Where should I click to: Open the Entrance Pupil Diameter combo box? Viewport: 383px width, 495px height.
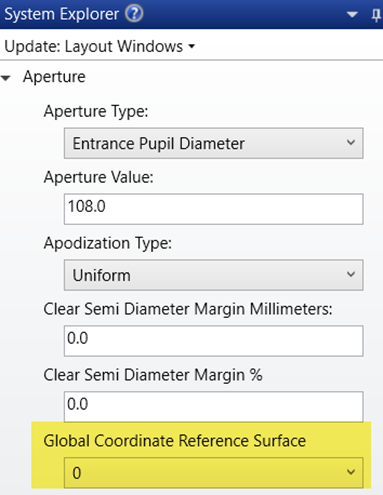tap(214, 143)
